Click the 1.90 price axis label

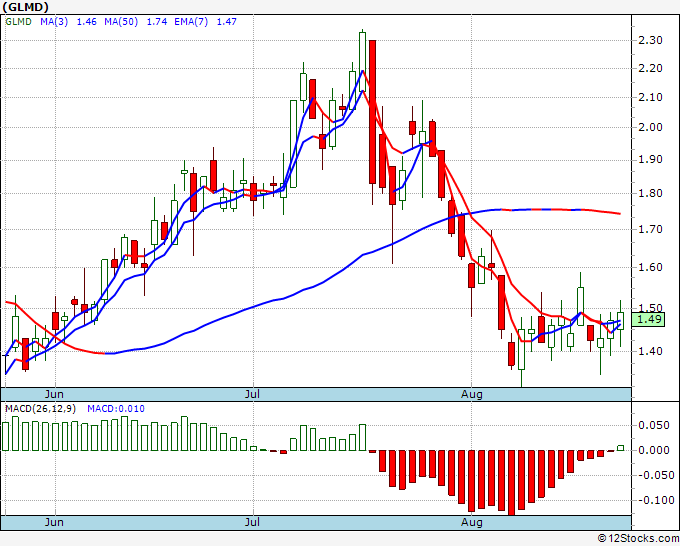[x=651, y=160]
